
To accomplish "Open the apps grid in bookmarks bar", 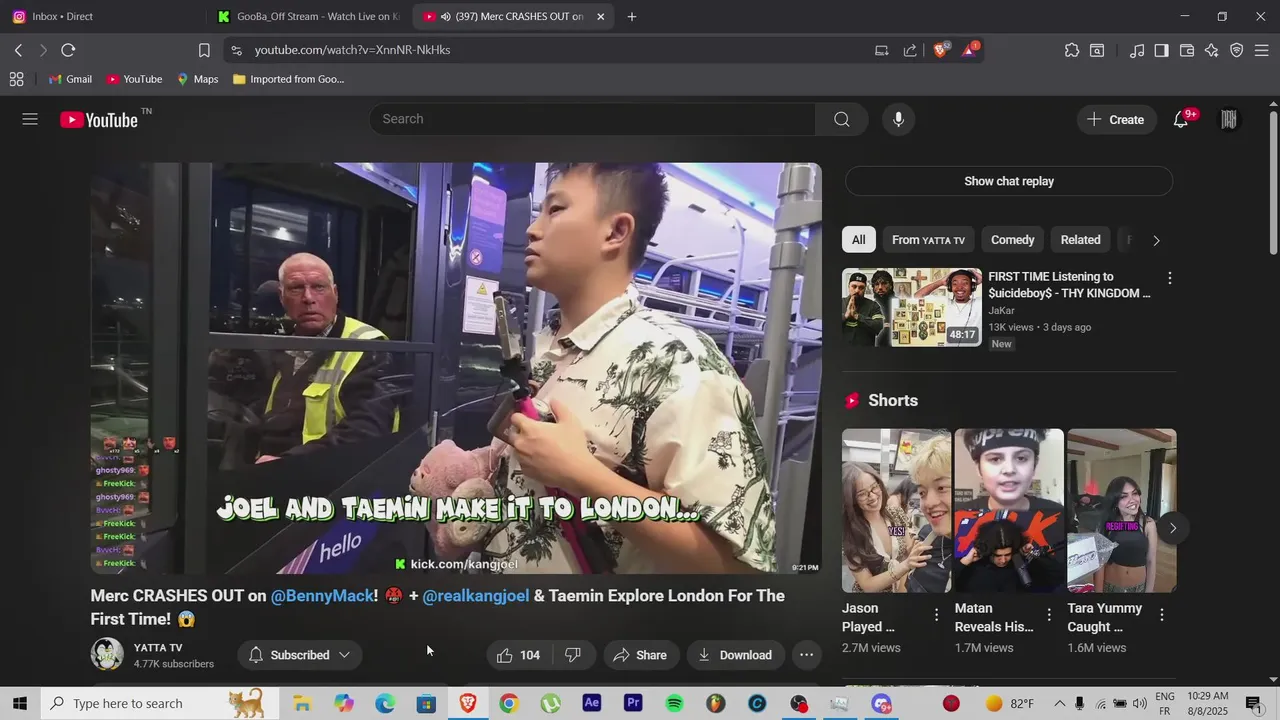I will tap(16, 79).
